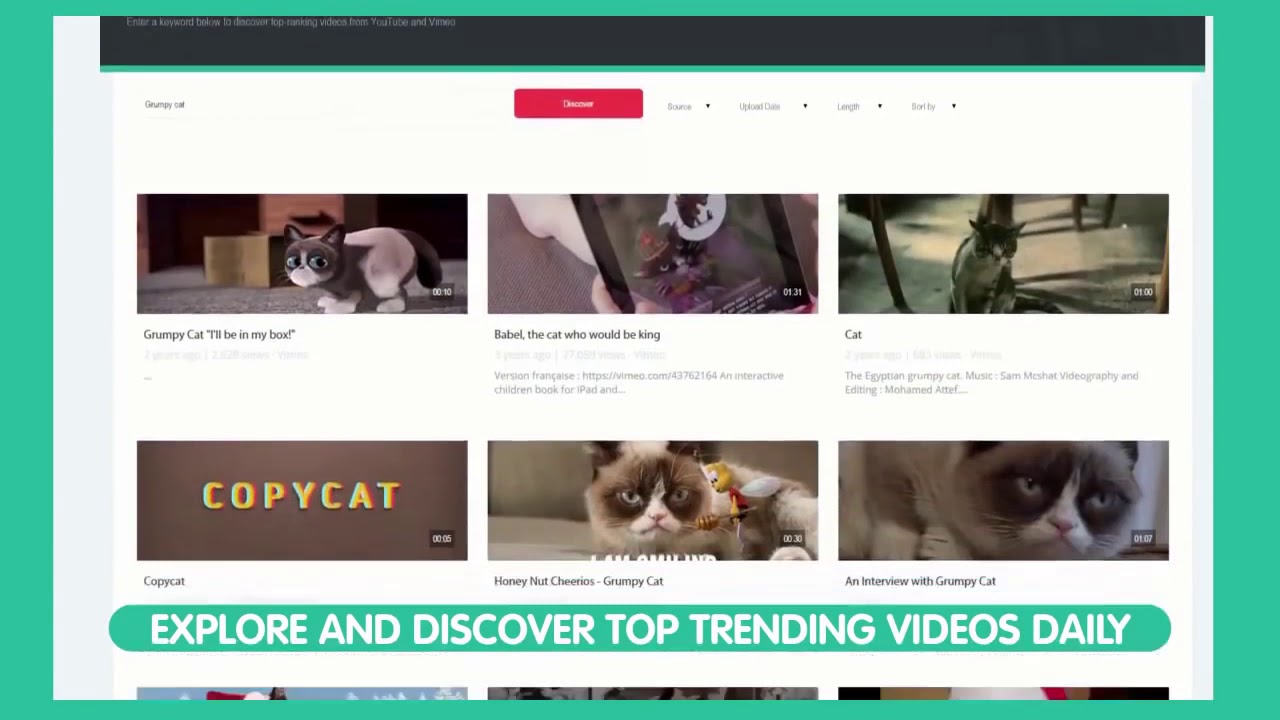The width and height of the screenshot is (1280, 720).
Task: Click title "An Interview with Grumpy Cat"
Action: 920,581
